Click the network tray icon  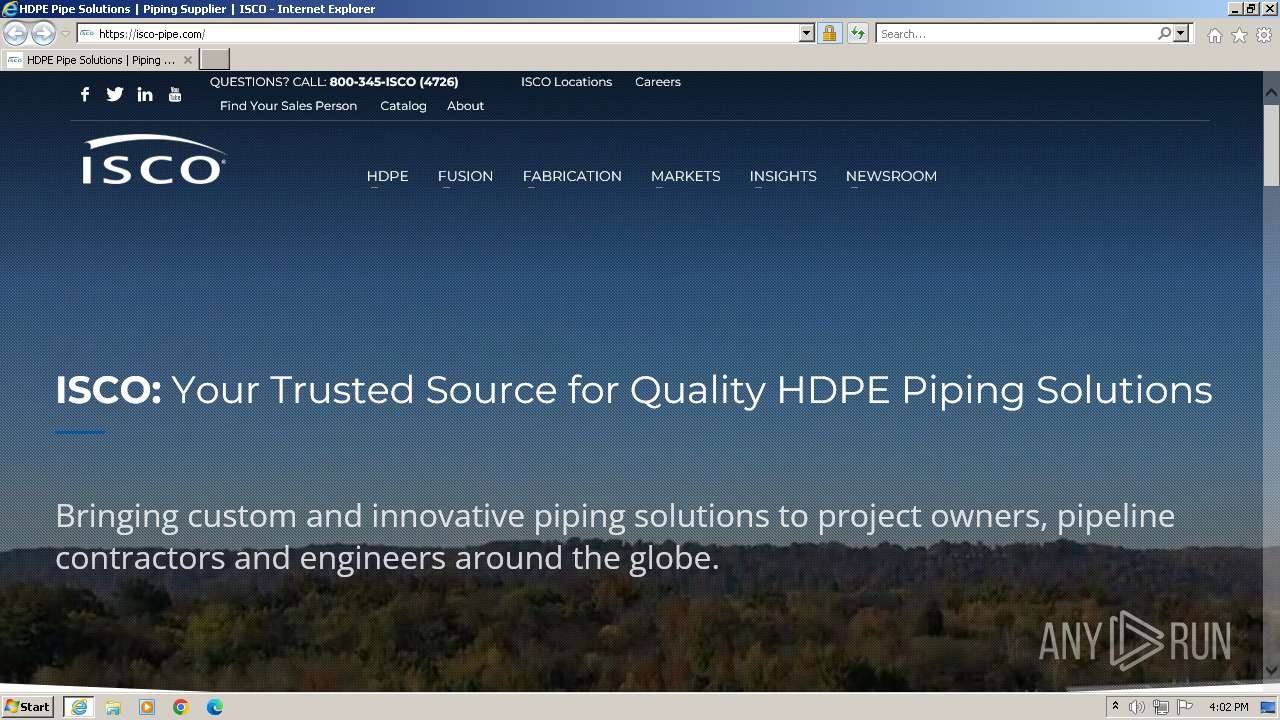click(1161, 707)
